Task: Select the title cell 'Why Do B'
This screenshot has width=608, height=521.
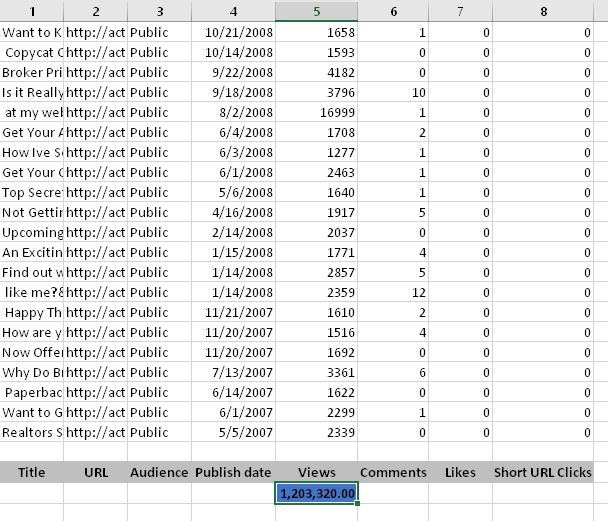Action: [32, 373]
